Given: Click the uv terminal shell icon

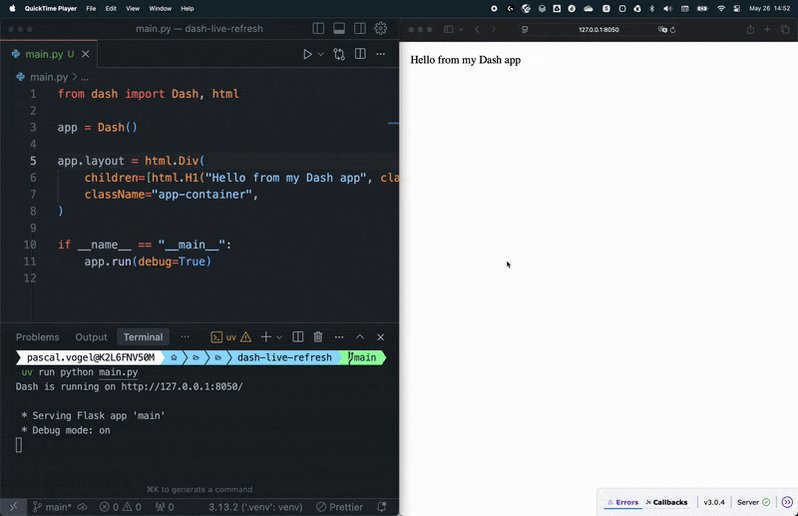Looking at the screenshot, I should [217, 337].
